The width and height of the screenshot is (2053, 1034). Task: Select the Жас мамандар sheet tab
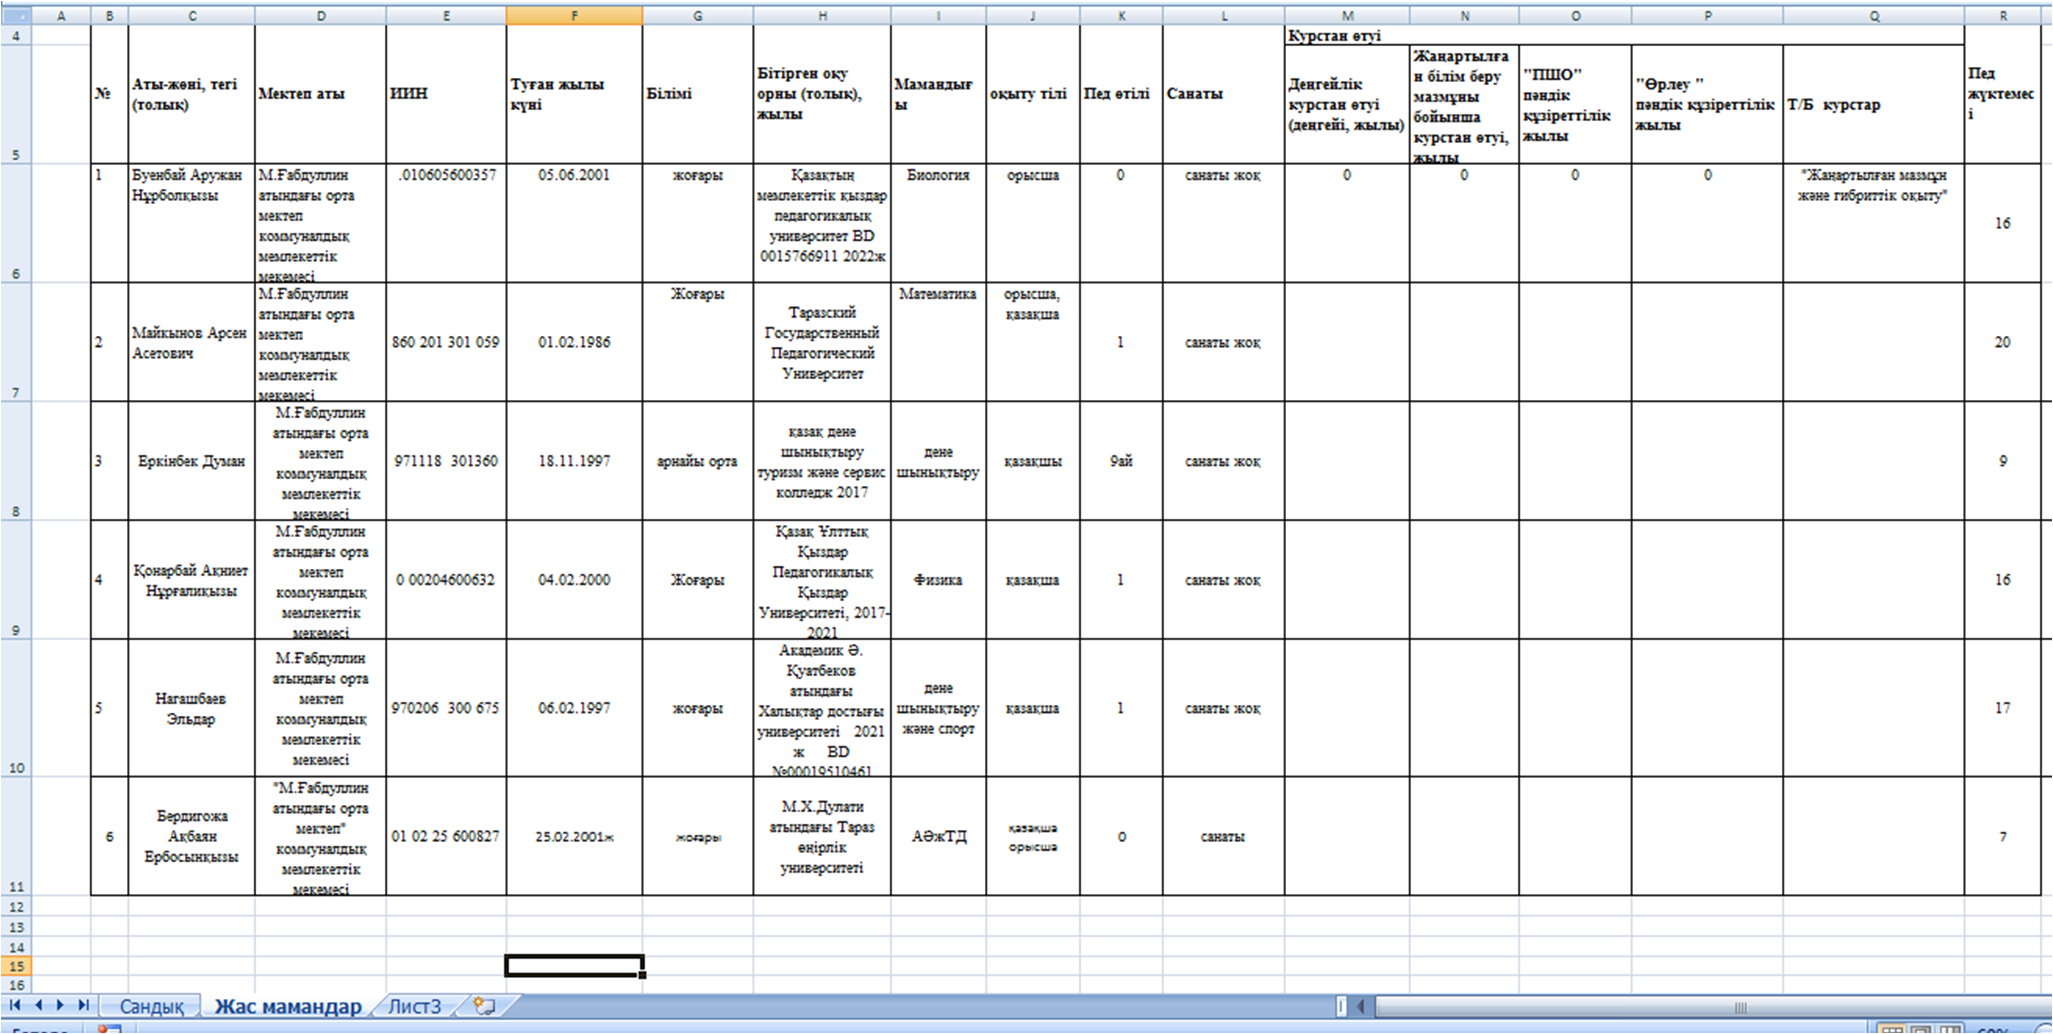pos(288,1006)
